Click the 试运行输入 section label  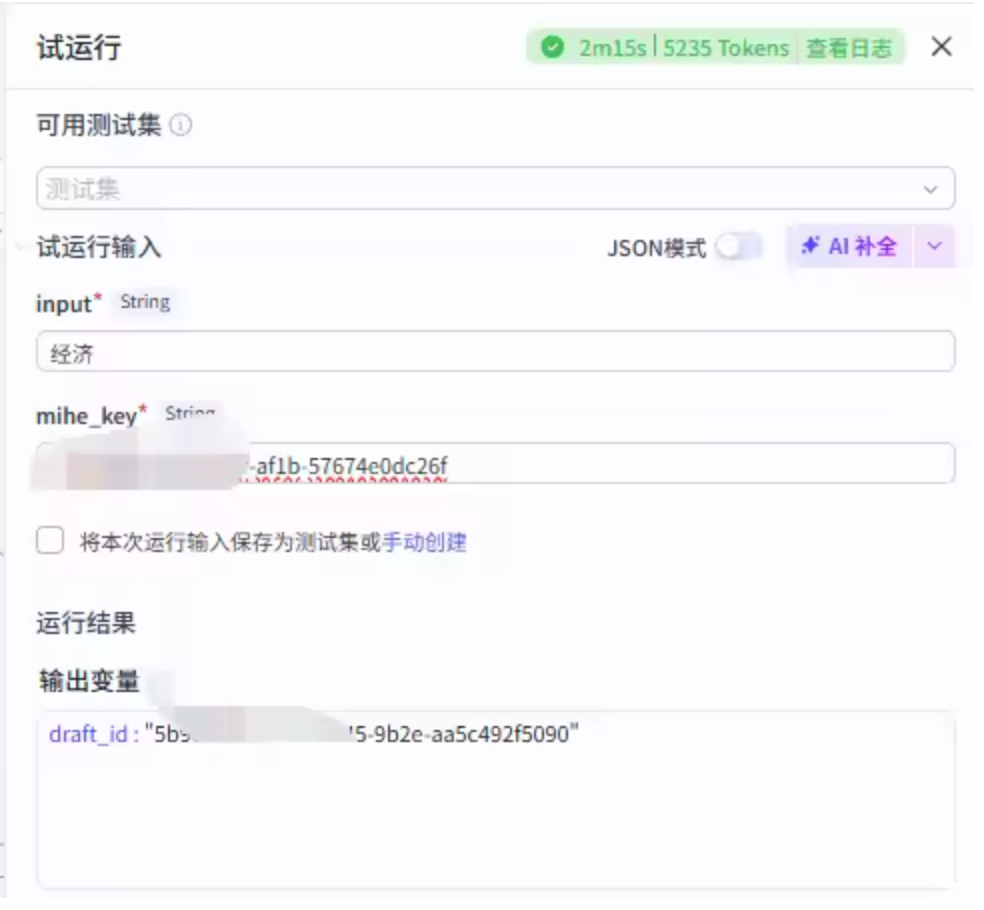(99, 247)
